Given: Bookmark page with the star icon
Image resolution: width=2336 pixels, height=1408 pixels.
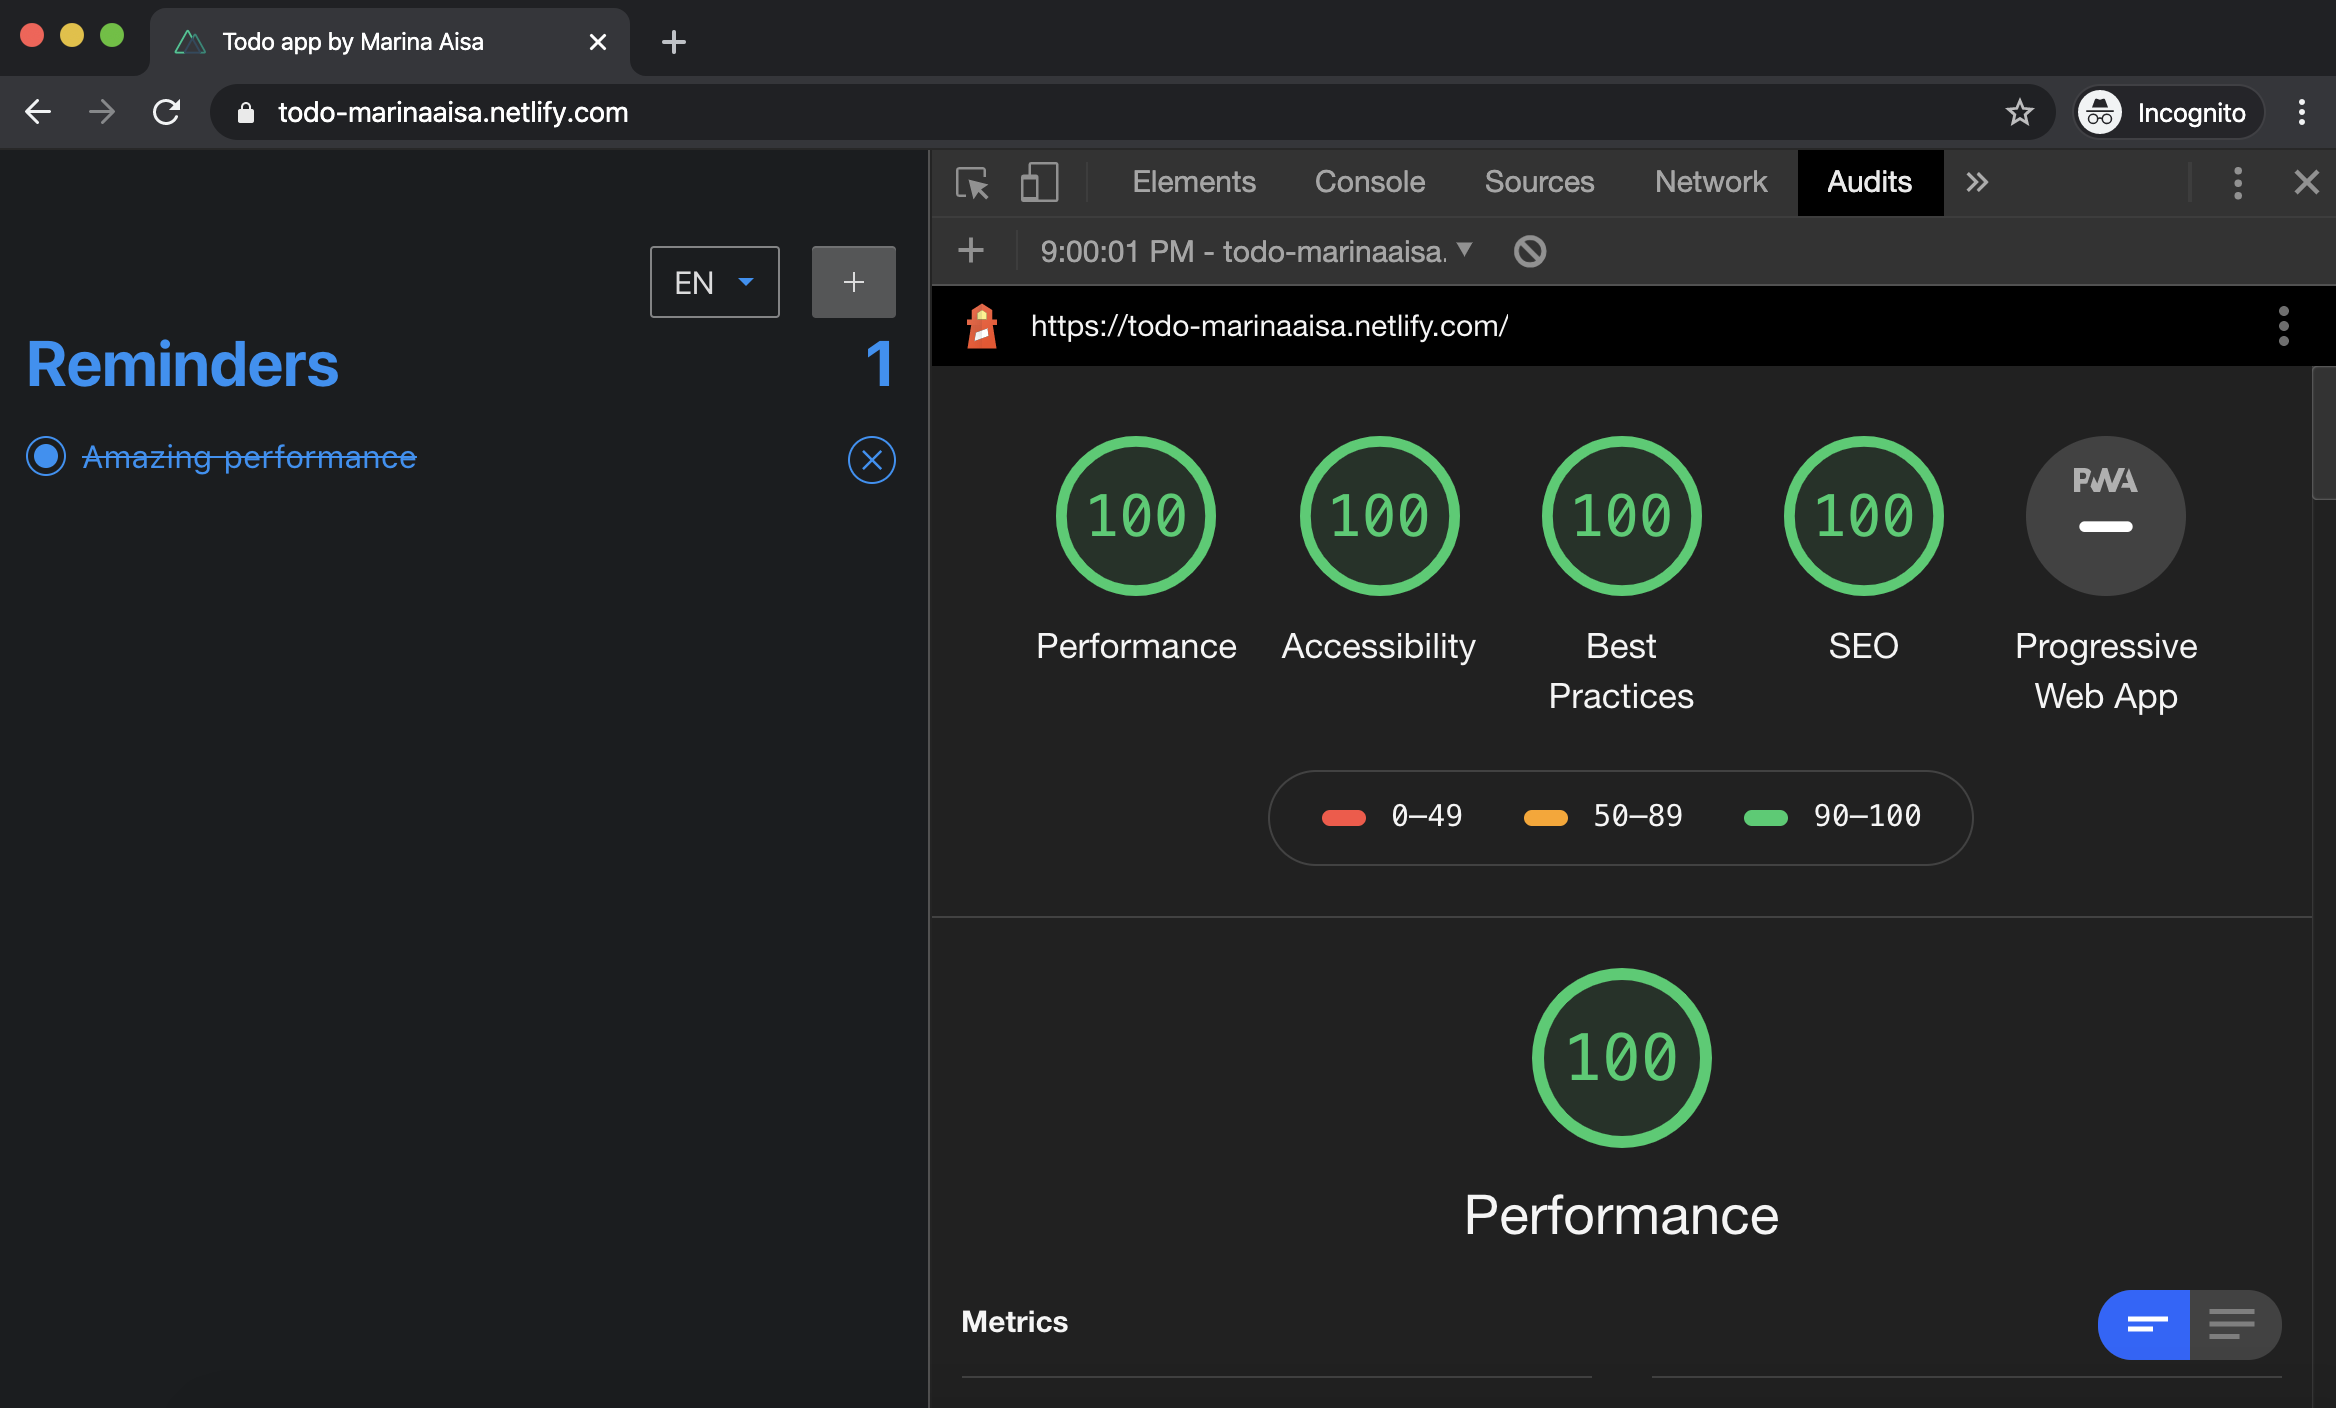Looking at the screenshot, I should [2019, 112].
